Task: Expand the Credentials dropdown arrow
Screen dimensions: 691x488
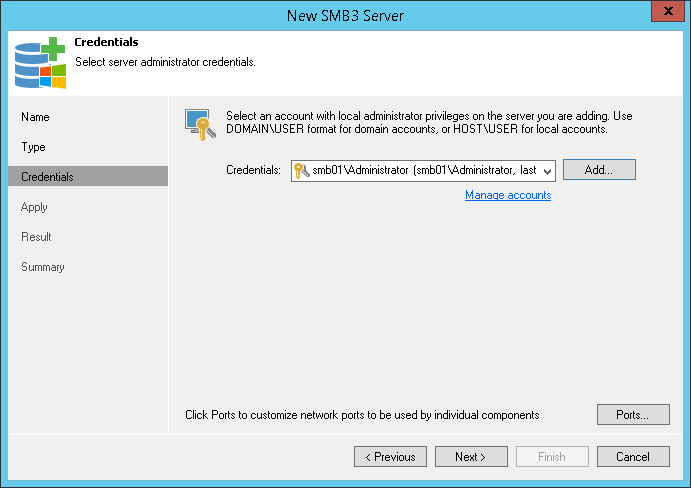Action: (547, 171)
